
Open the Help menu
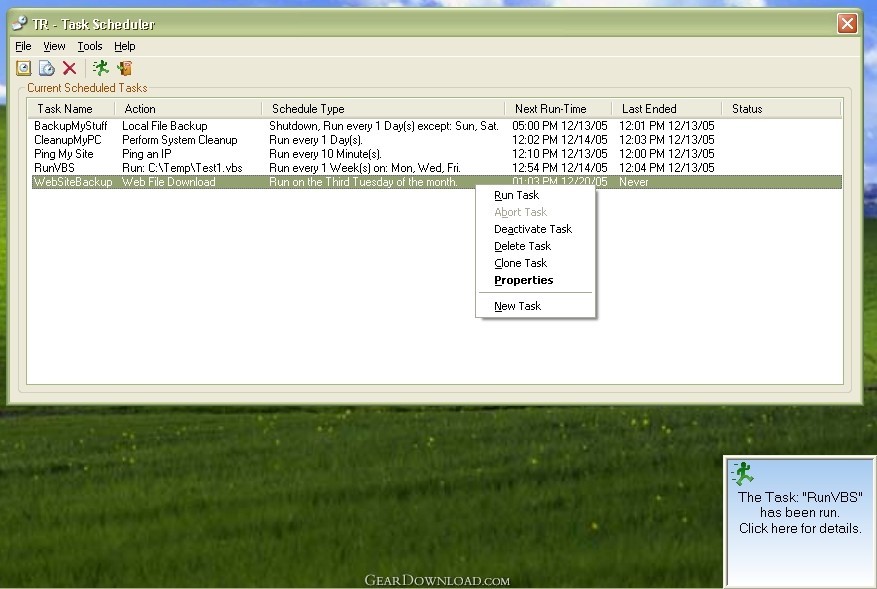pyautogui.click(x=125, y=46)
